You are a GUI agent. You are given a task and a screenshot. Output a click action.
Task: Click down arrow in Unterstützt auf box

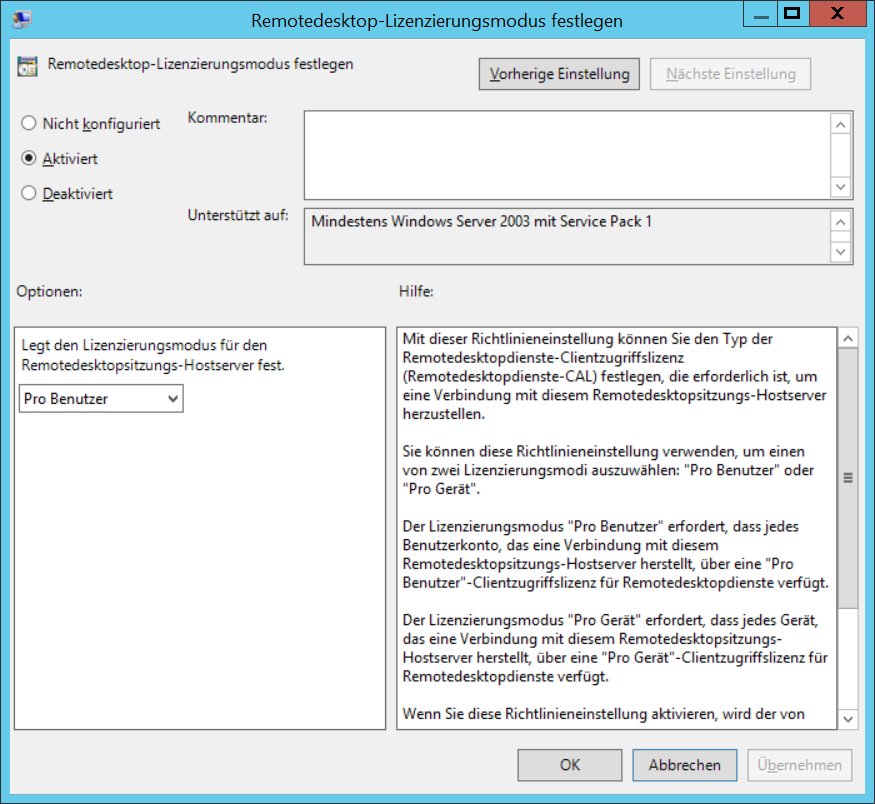841,251
